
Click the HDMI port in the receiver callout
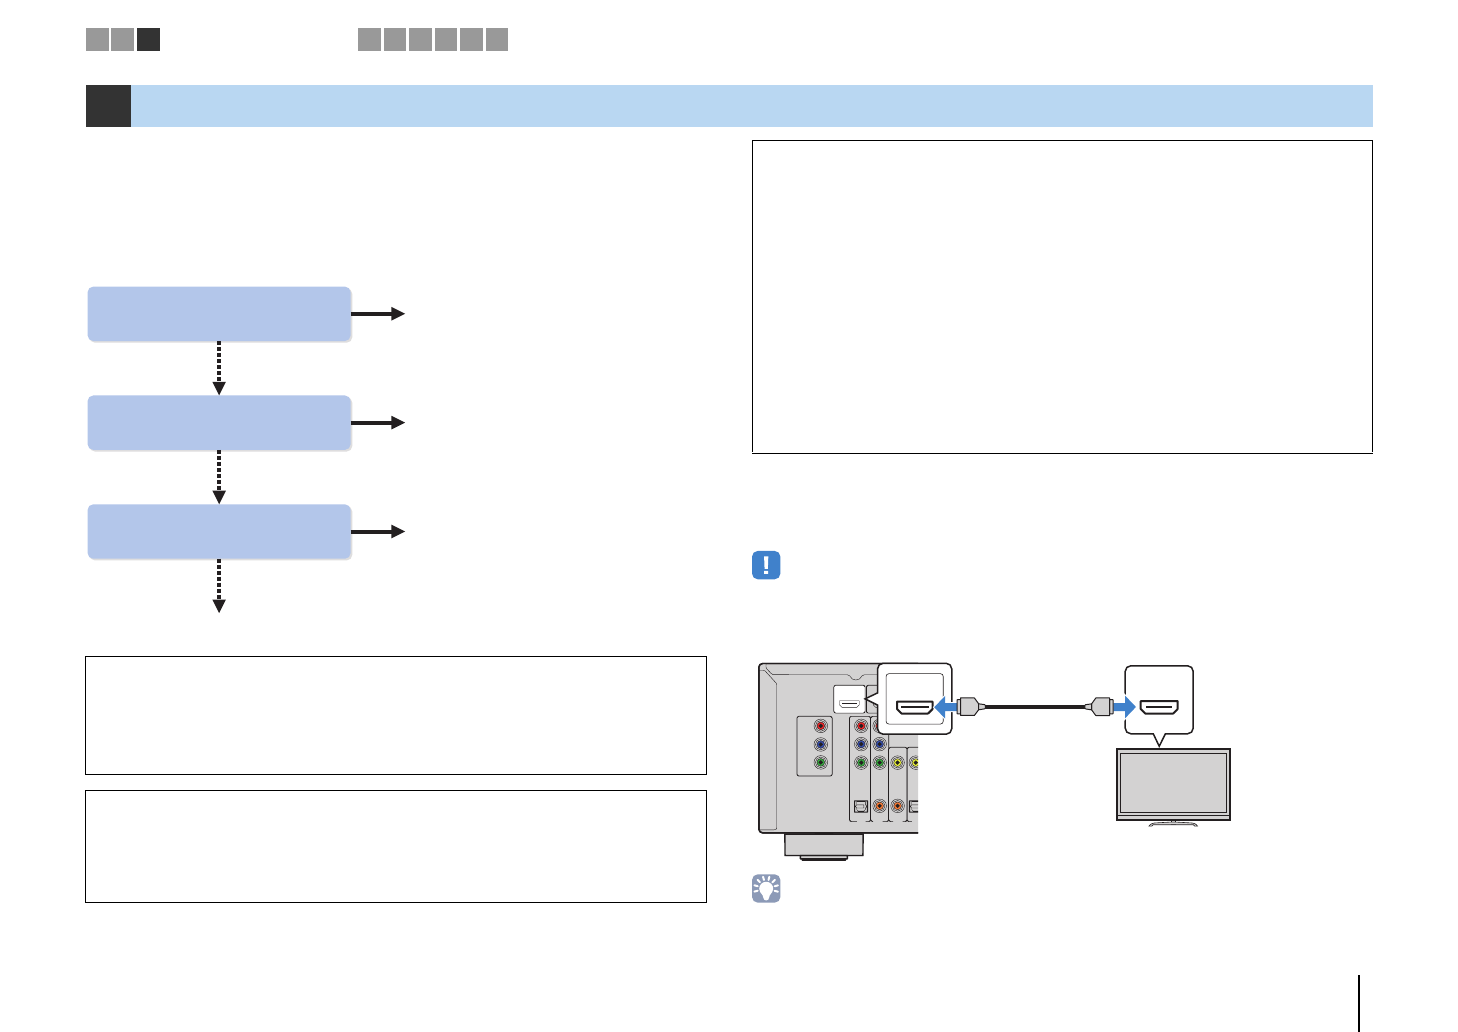[914, 707]
